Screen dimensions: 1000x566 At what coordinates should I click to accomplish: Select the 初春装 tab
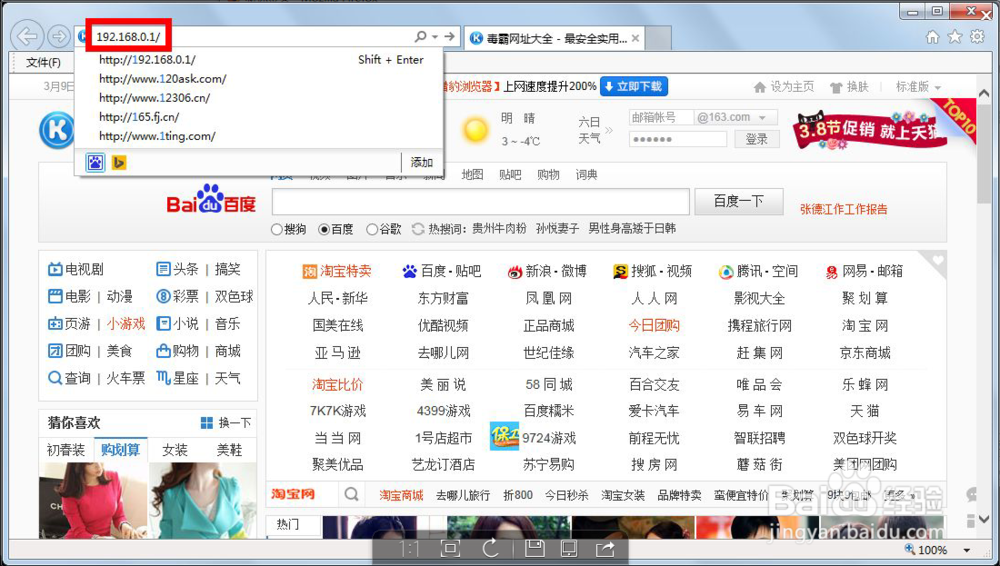point(66,450)
